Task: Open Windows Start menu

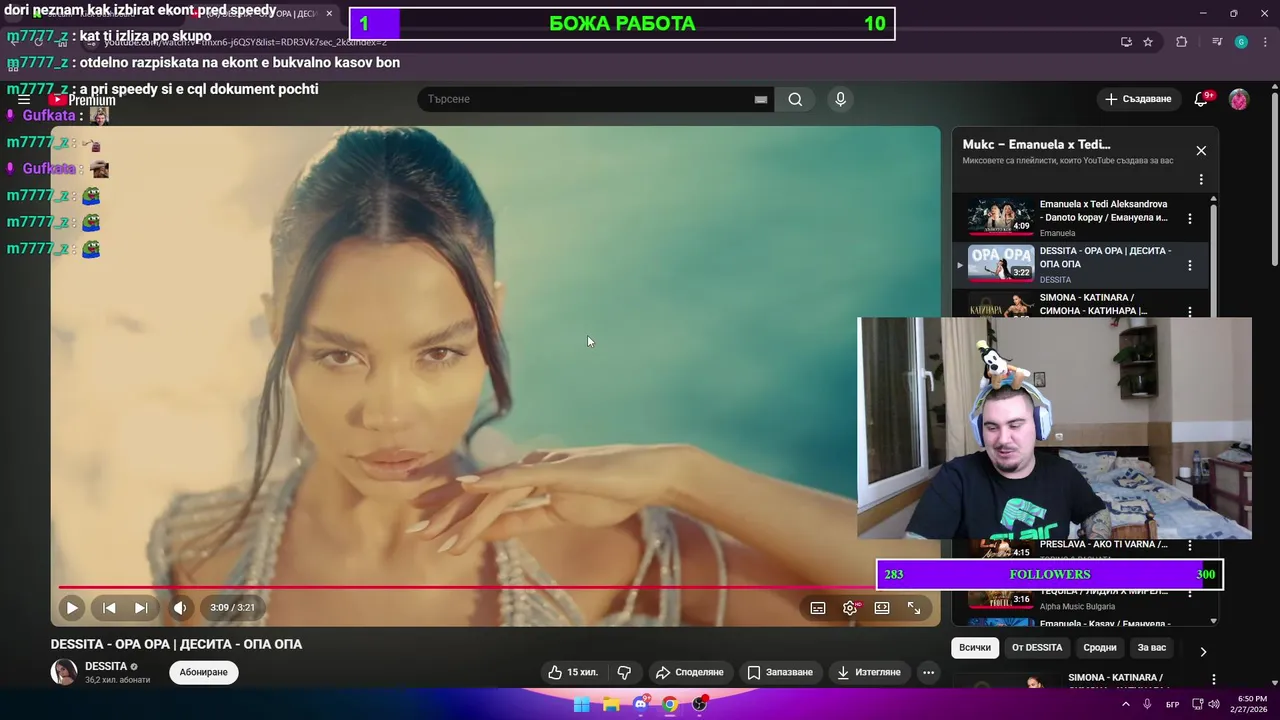Action: (582, 704)
